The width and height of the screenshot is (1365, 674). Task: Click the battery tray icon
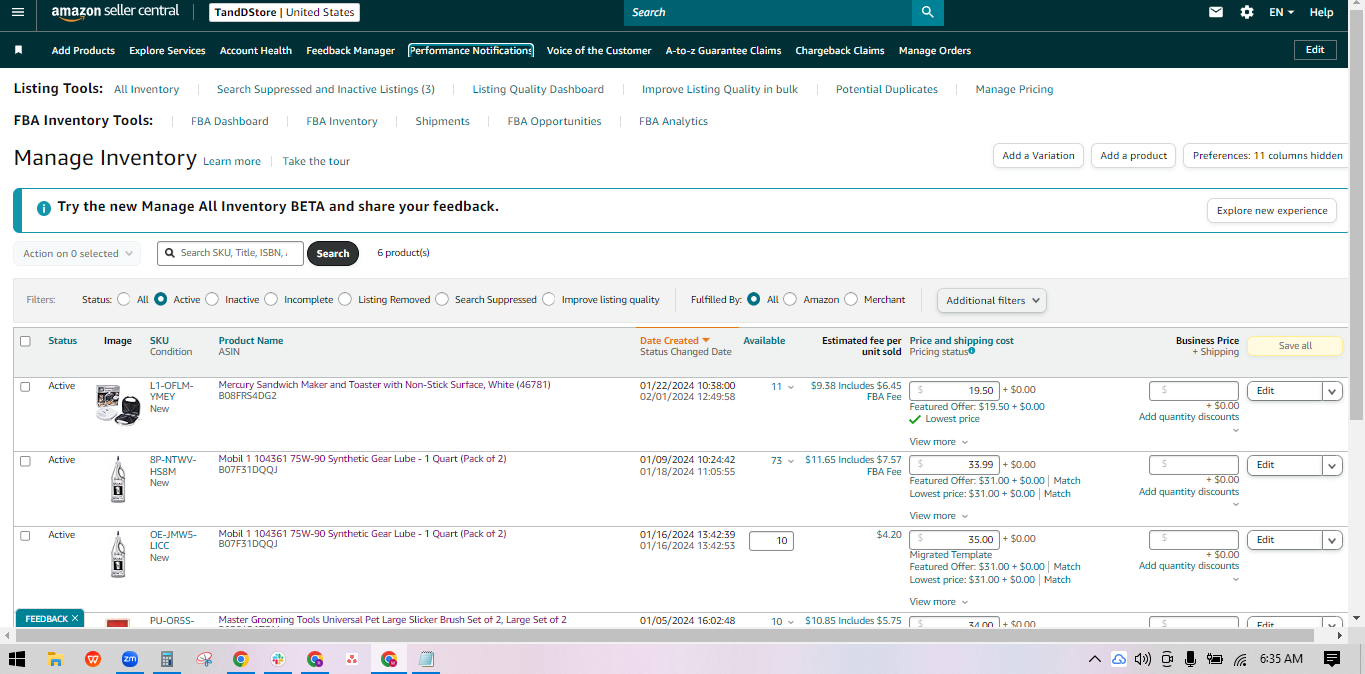click(1215, 659)
